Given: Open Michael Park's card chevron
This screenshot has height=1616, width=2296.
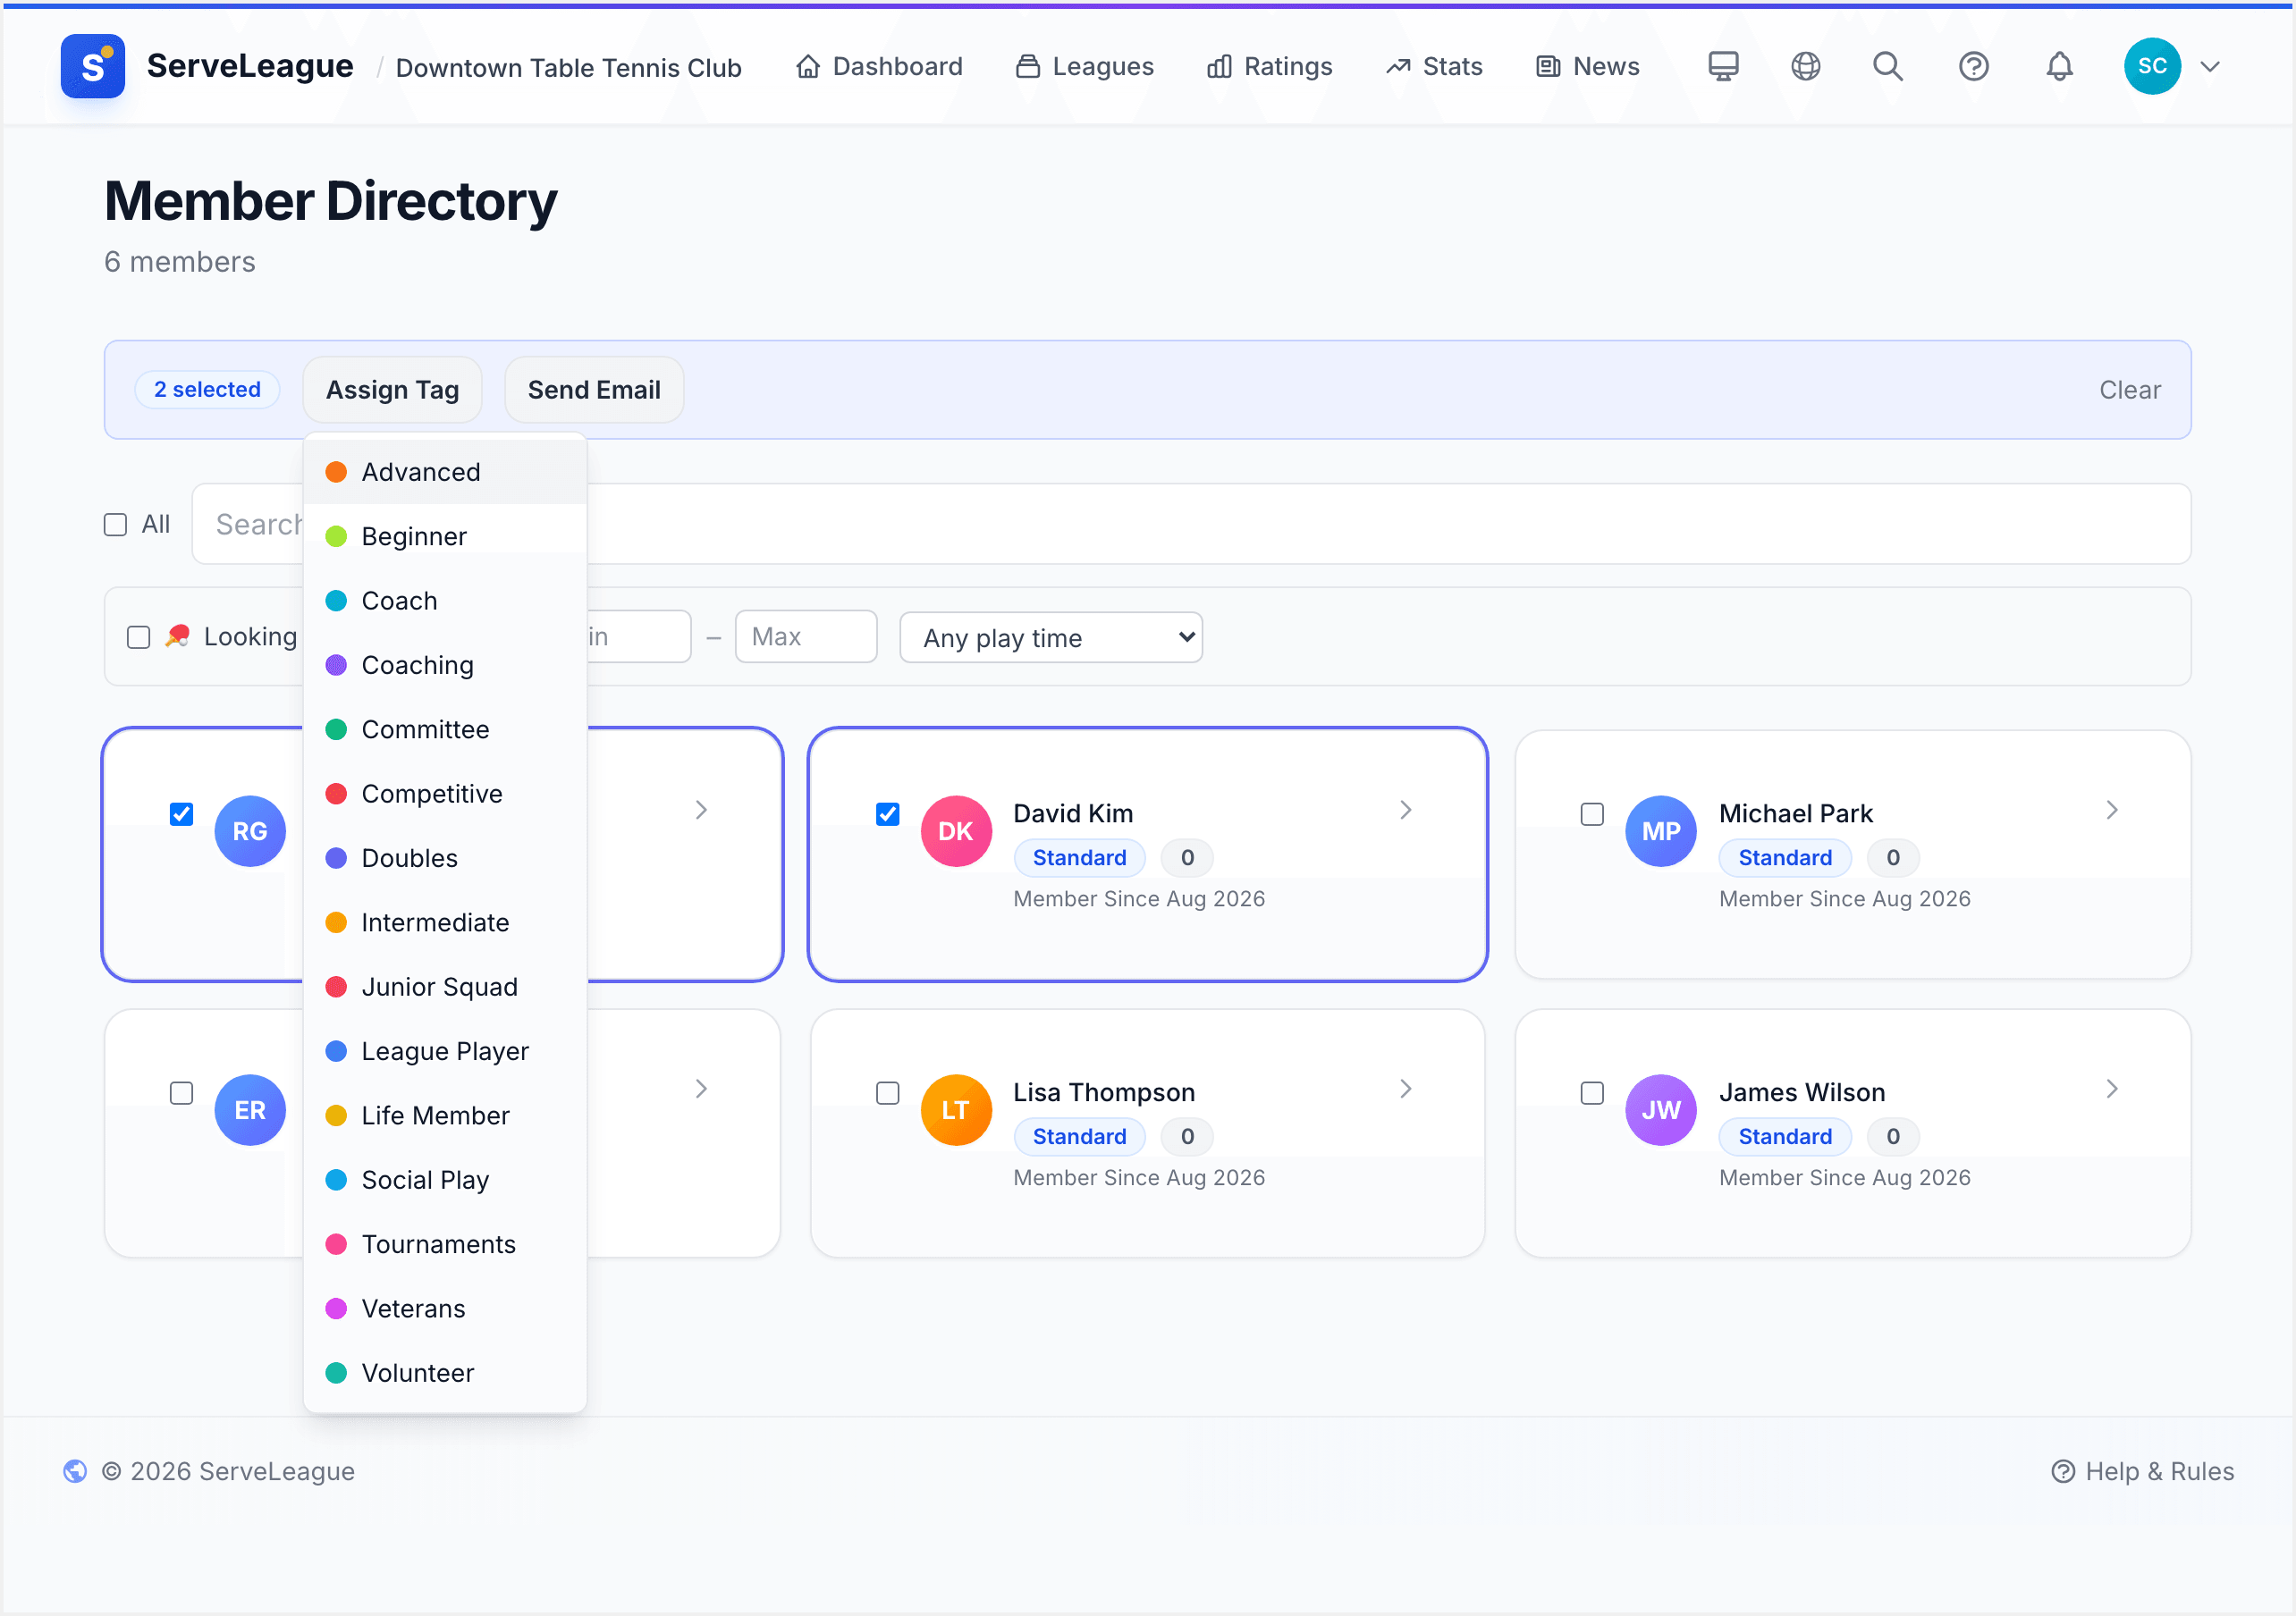Looking at the screenshot, I should coord(2112,810).
